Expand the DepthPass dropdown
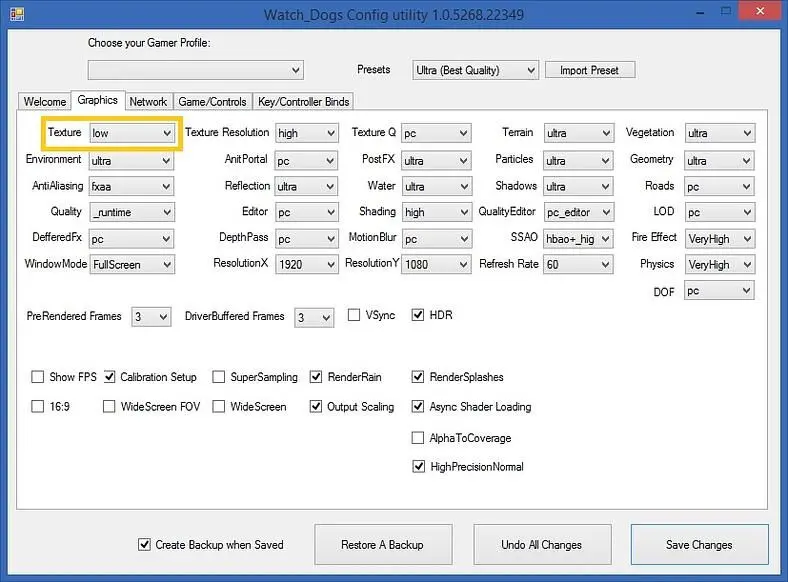 pos(307,239)
